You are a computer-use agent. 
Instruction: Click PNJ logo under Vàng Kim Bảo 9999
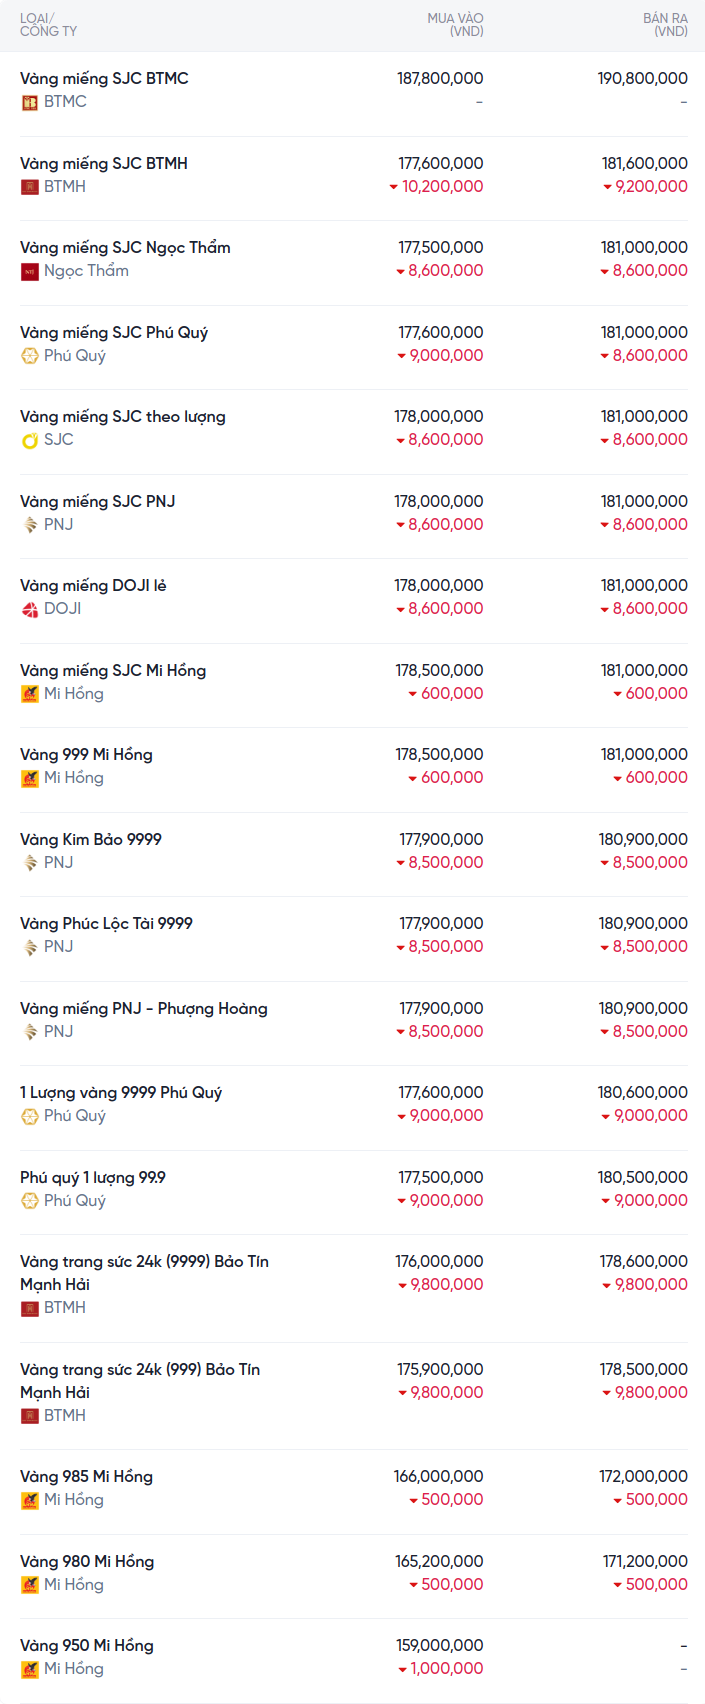[x=30, y=863]
